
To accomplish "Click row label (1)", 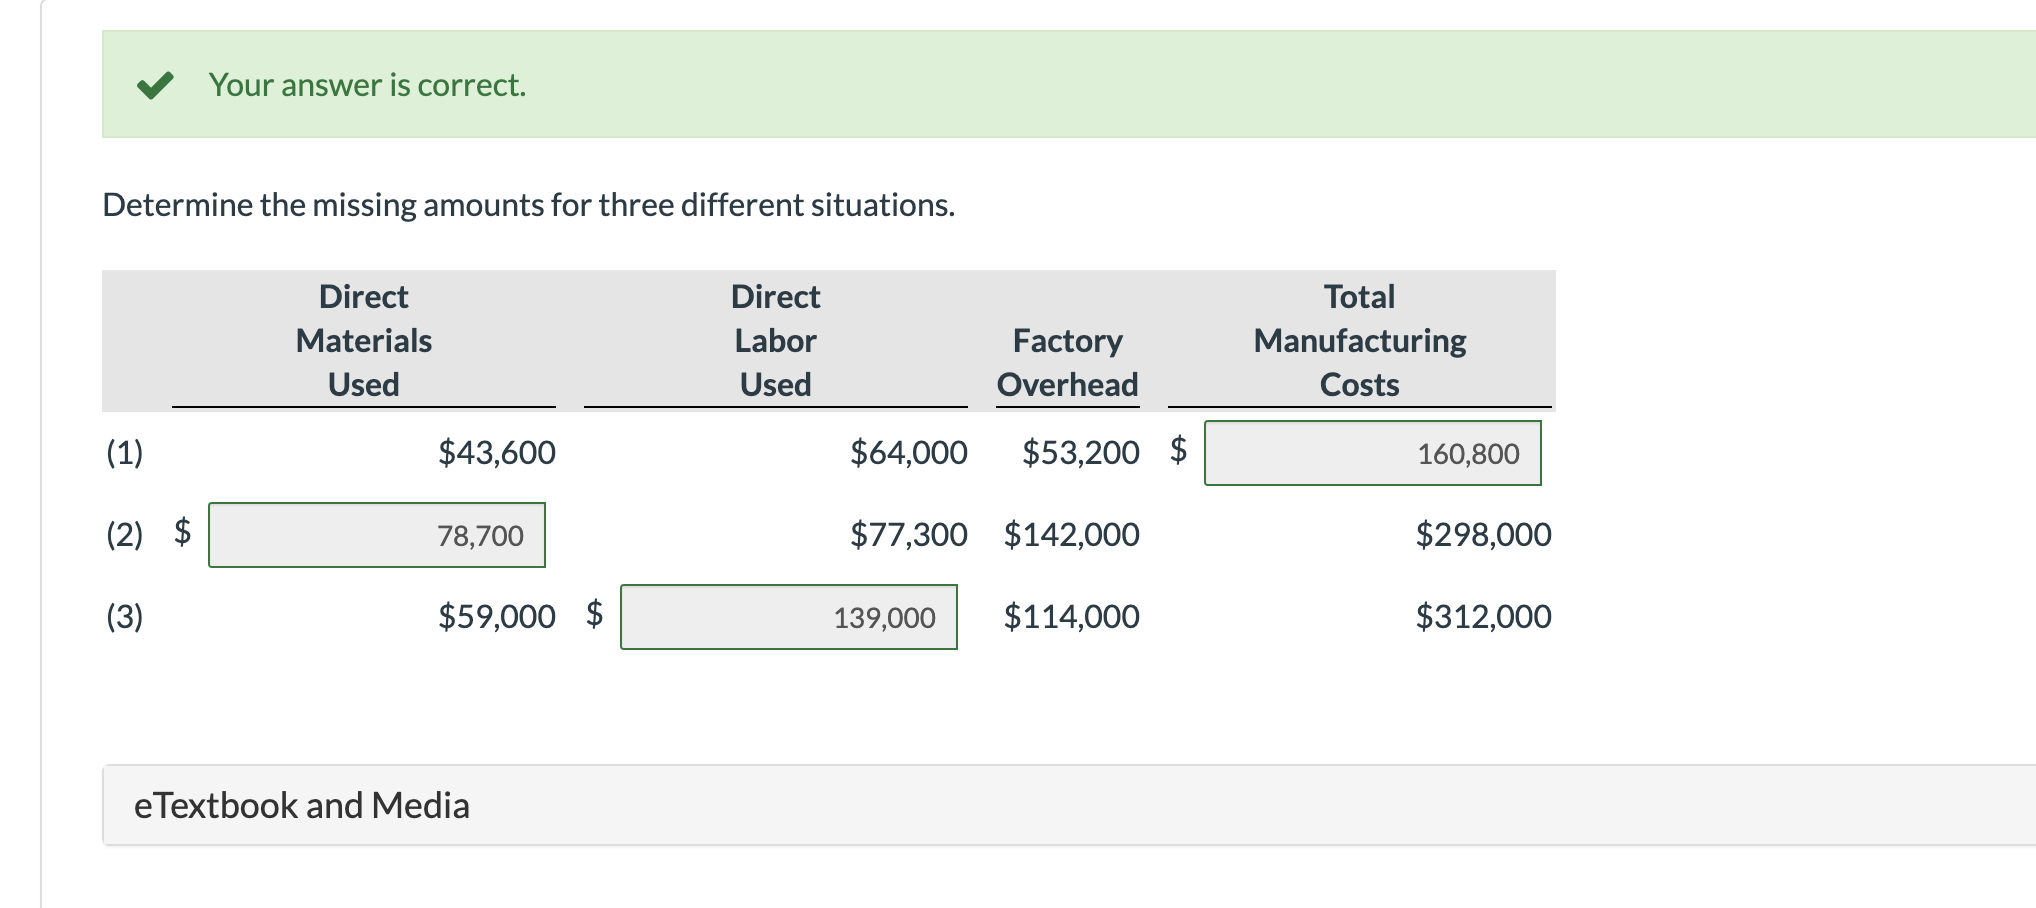I will (124, 452).
